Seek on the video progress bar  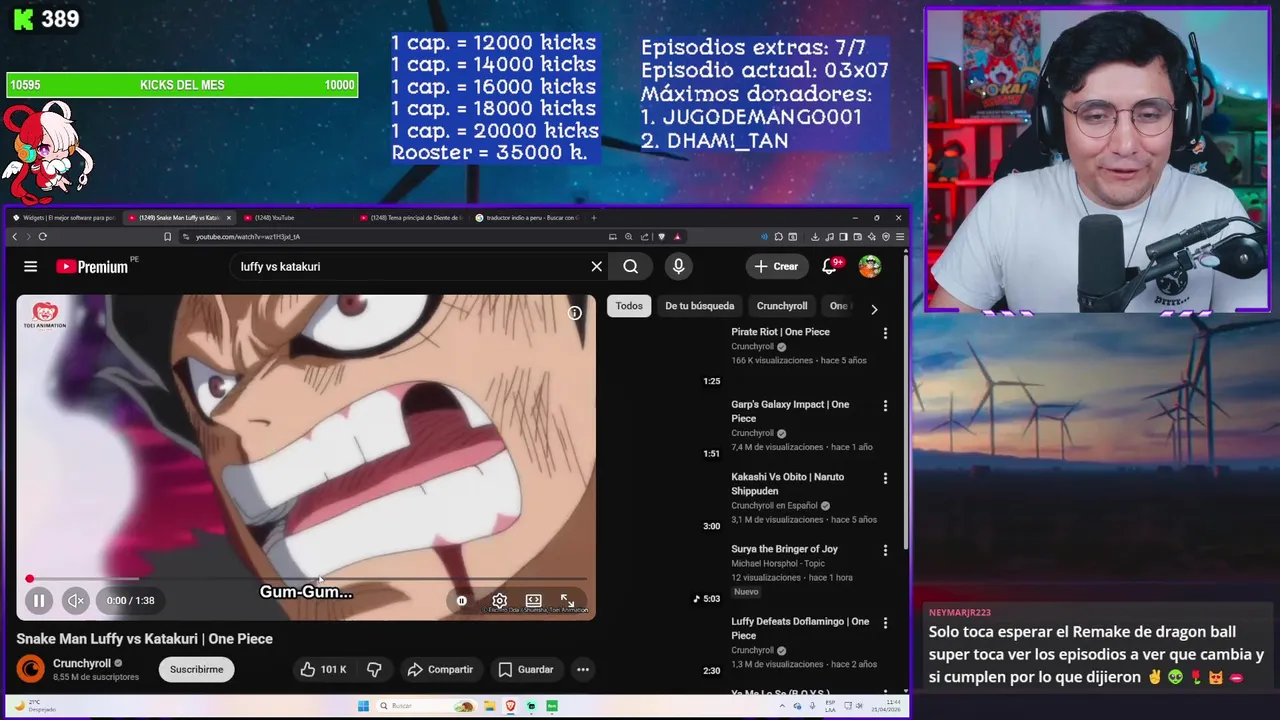pyautogui.click(x=306, y=579)
